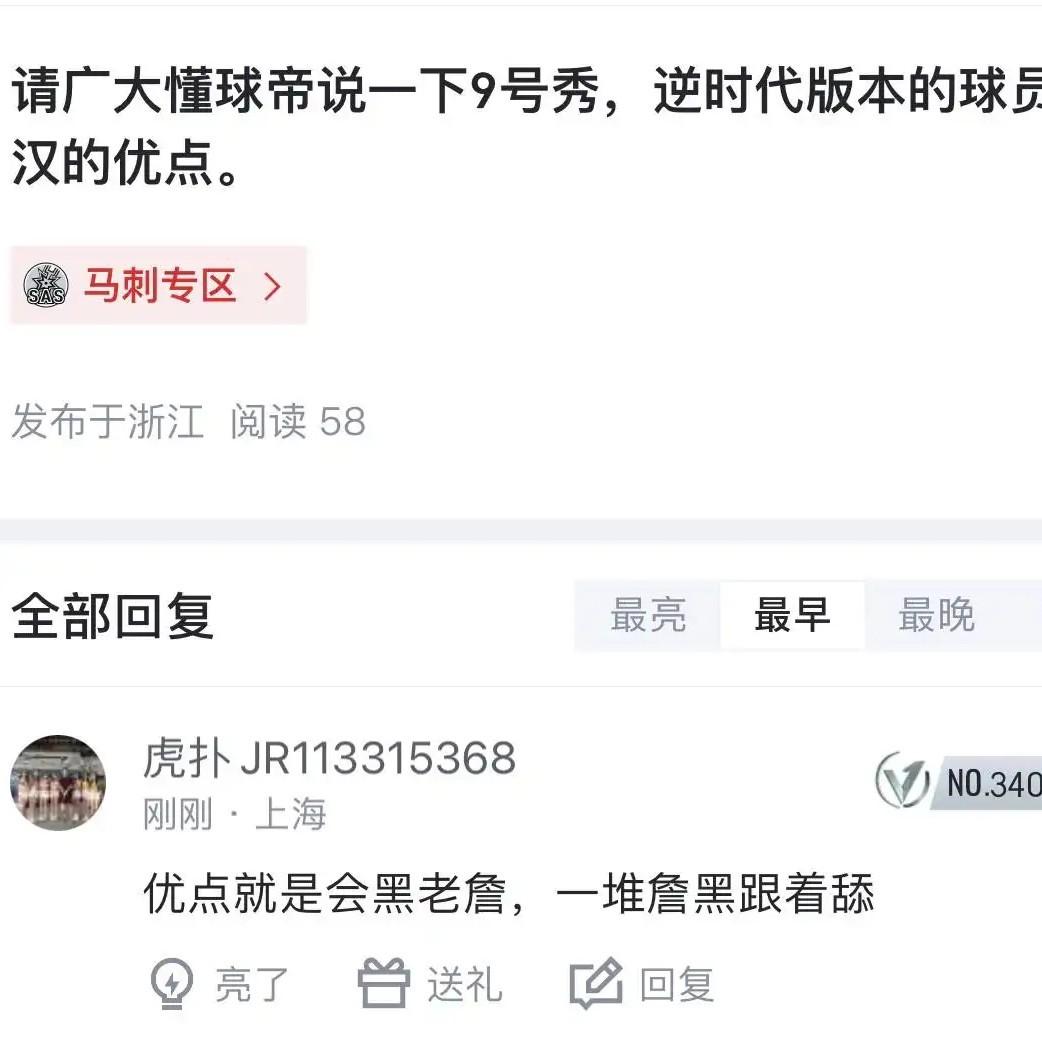Open the 马刺专区 section link
The width and height of the screenshot is (1042, 1042).
pos(158,285)
